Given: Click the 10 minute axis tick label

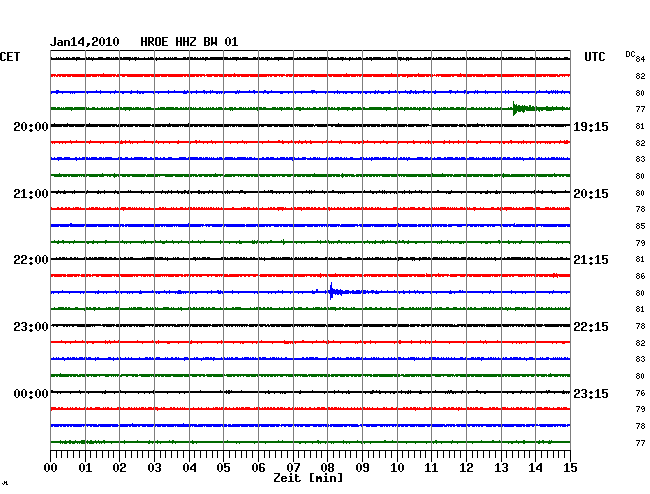Looking at the screenshot, I should [397, 467].
